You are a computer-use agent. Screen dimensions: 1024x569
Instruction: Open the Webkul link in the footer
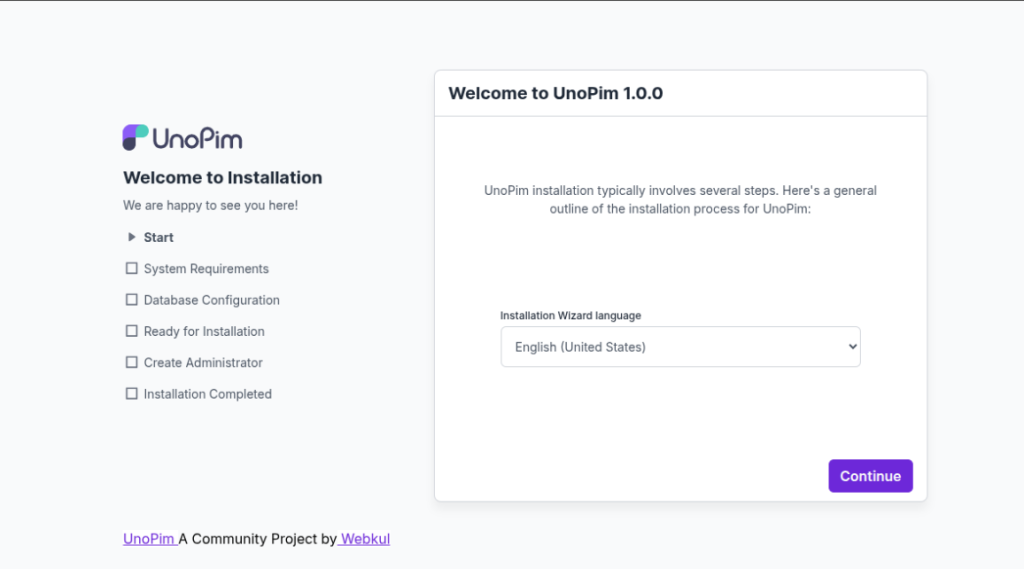point(365,539)
